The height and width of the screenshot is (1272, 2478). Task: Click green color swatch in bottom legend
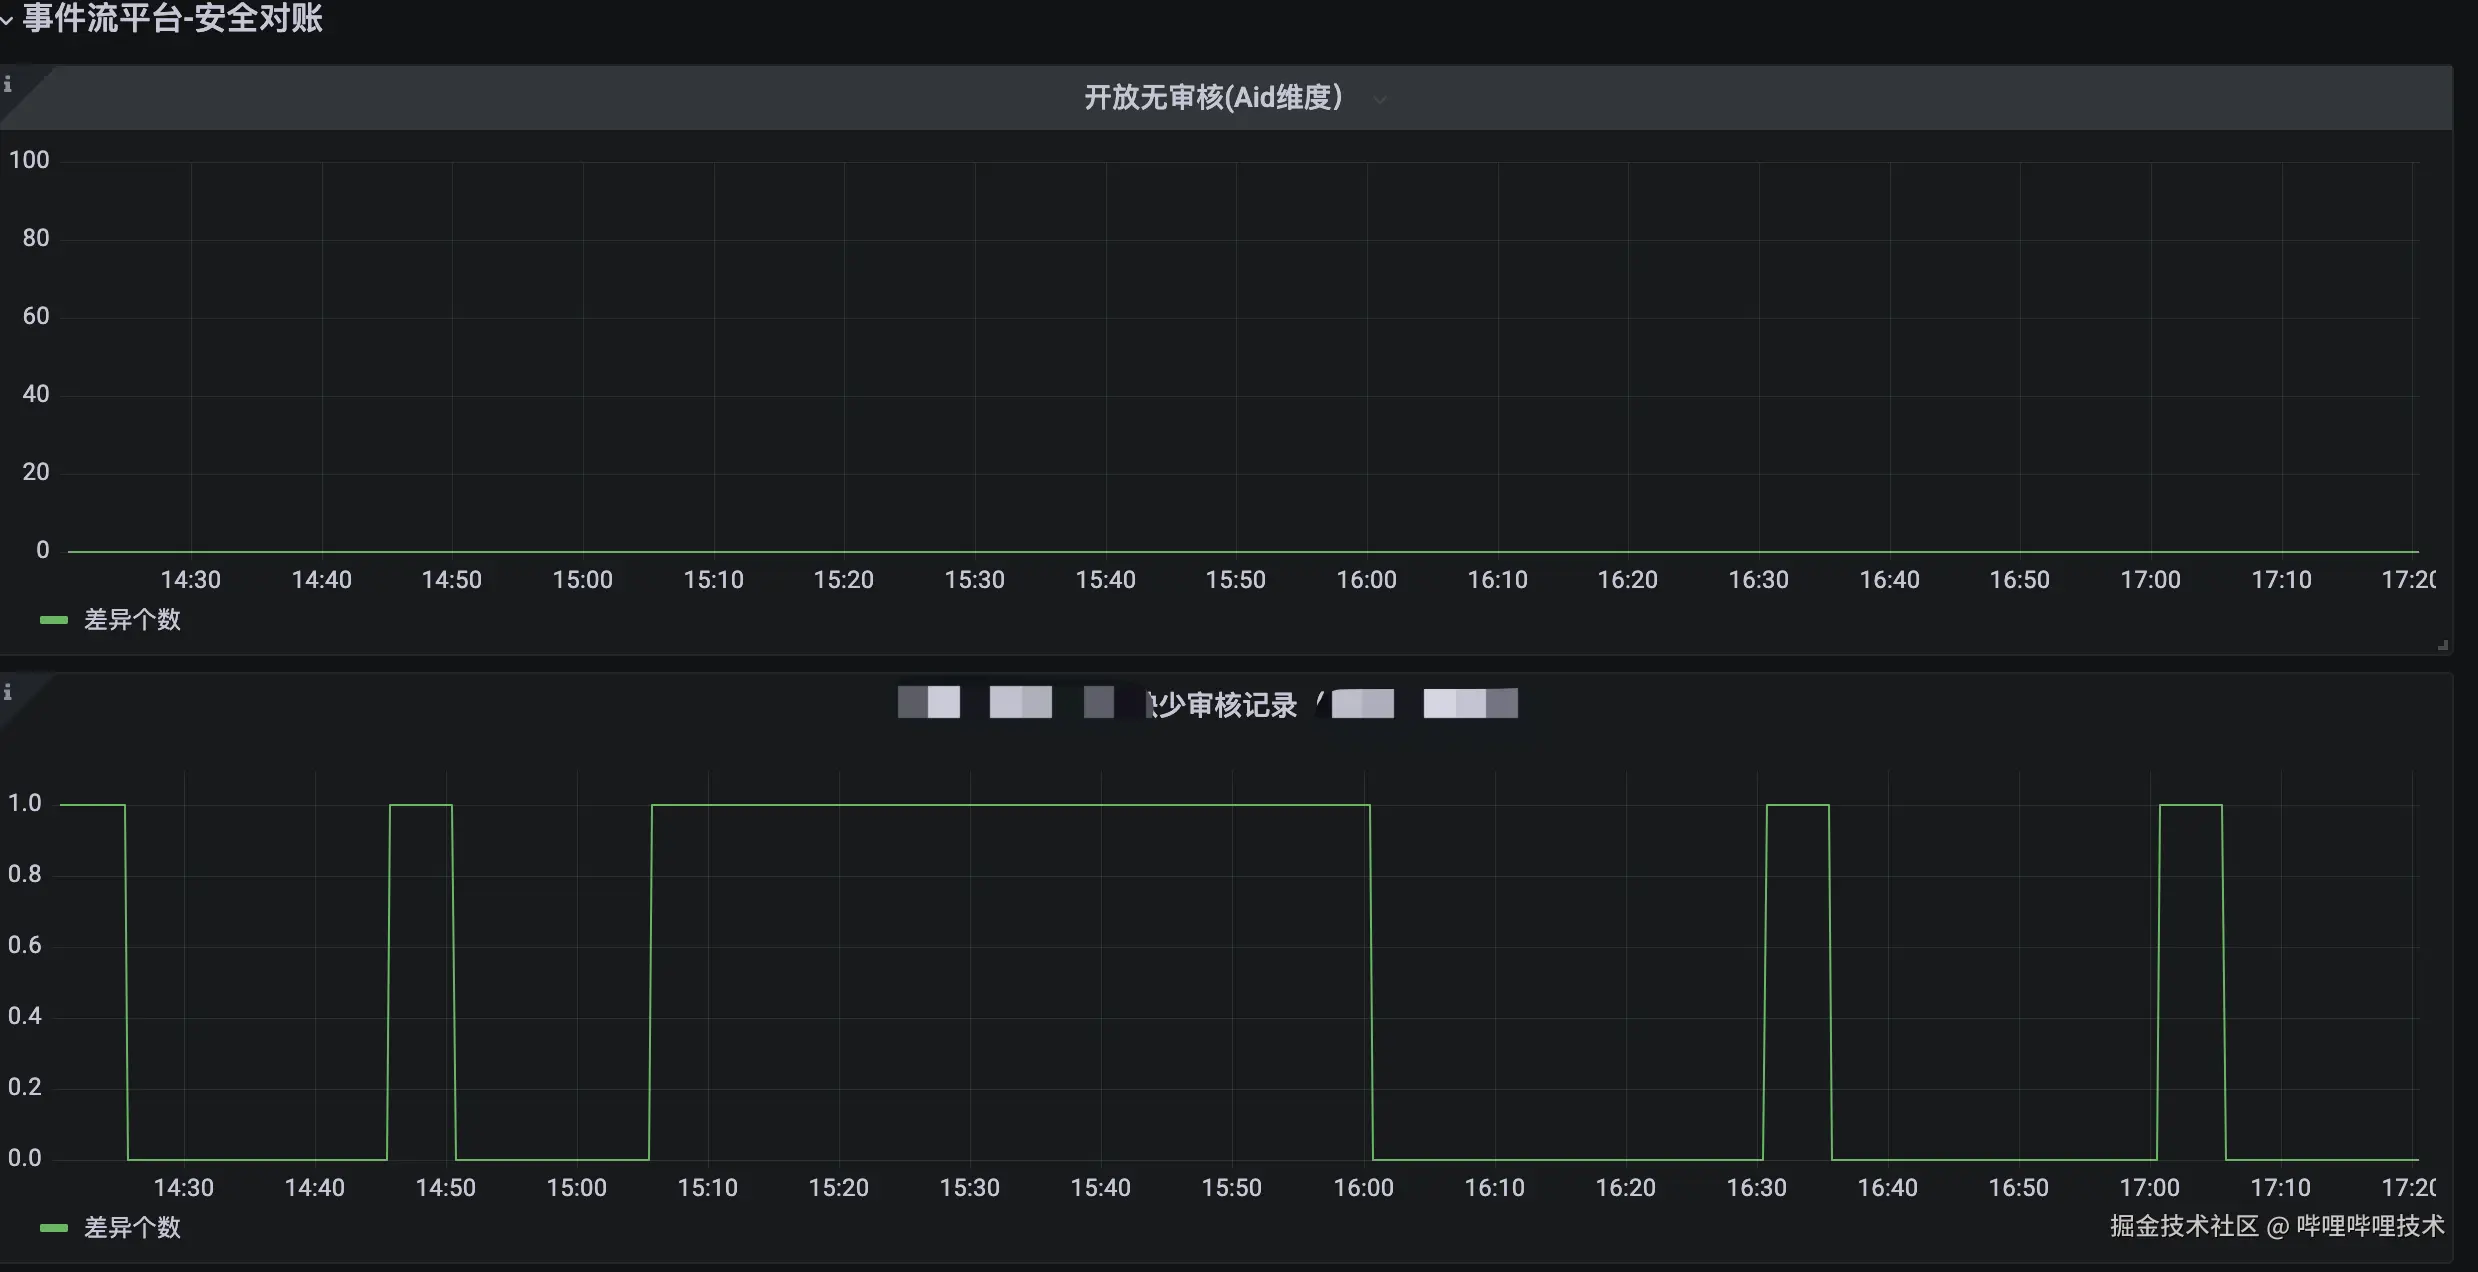pos(53,1228)
